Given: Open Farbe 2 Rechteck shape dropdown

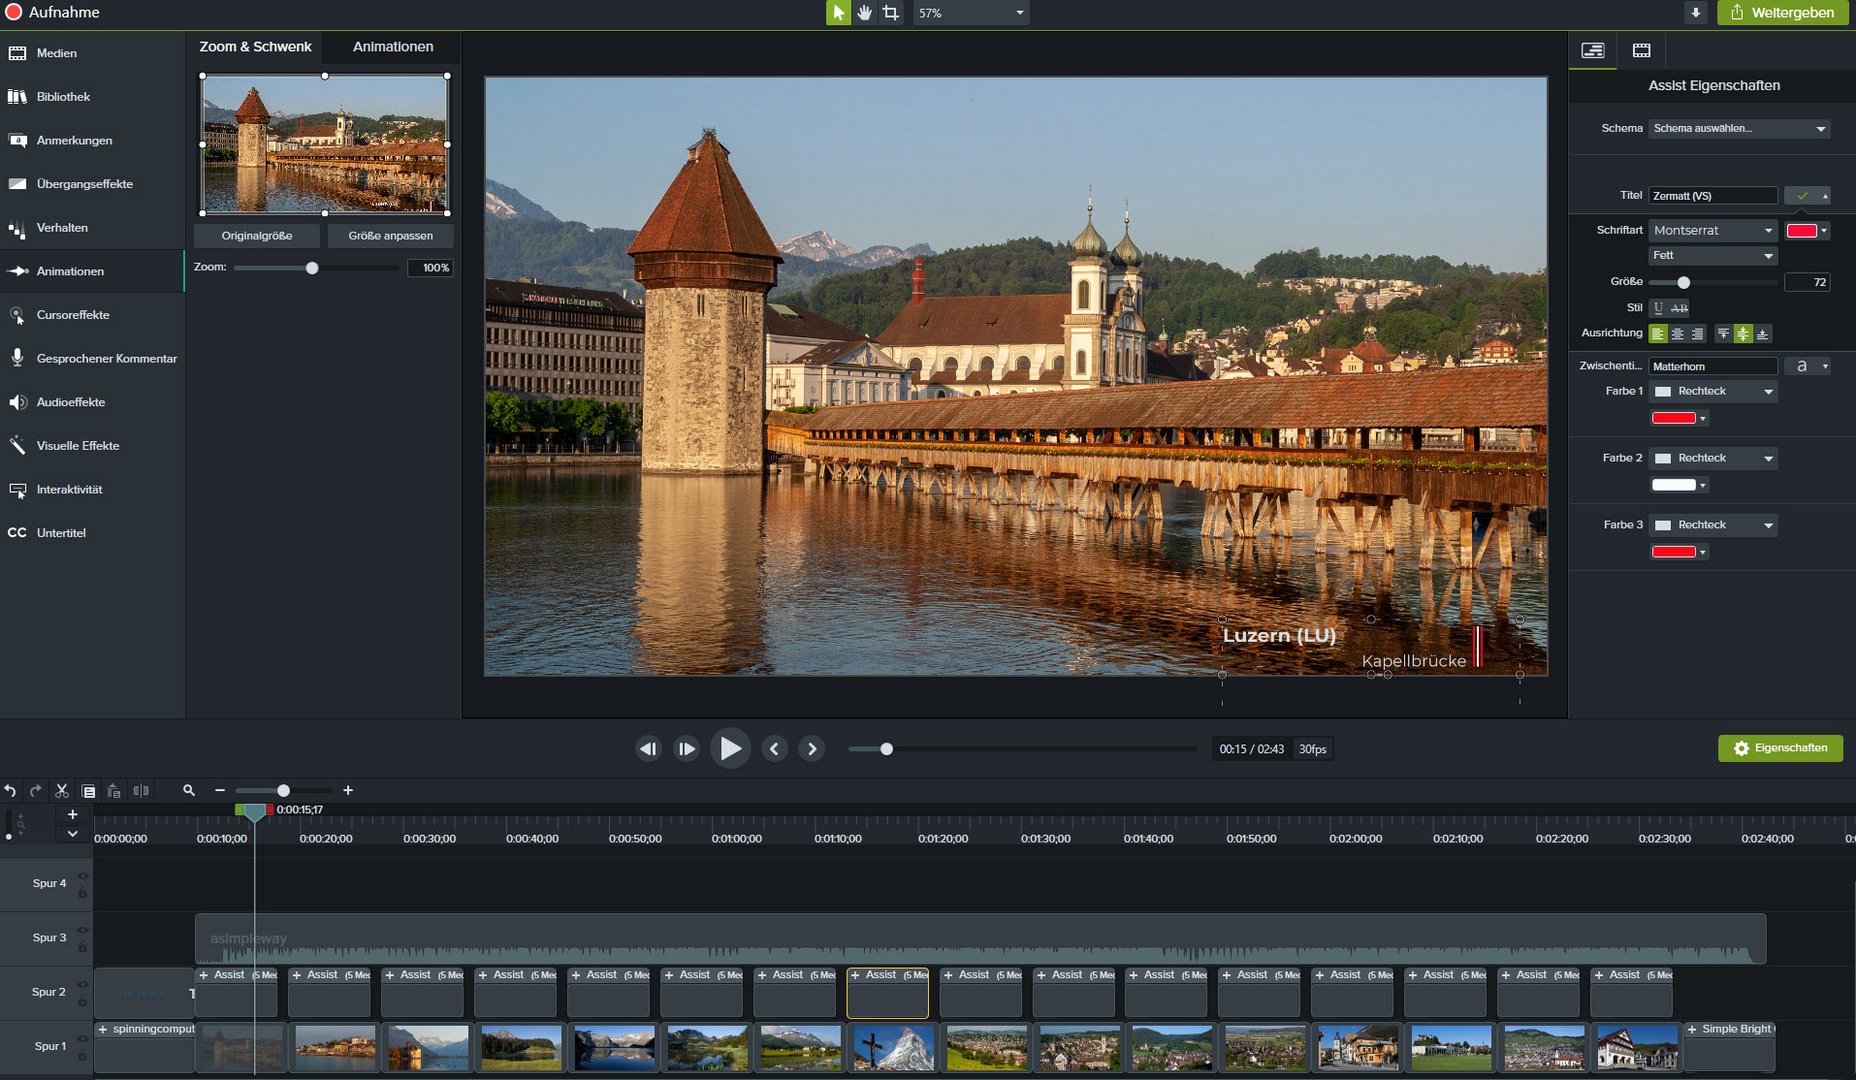Looking at the screenshot, I should pos(1713,458).
